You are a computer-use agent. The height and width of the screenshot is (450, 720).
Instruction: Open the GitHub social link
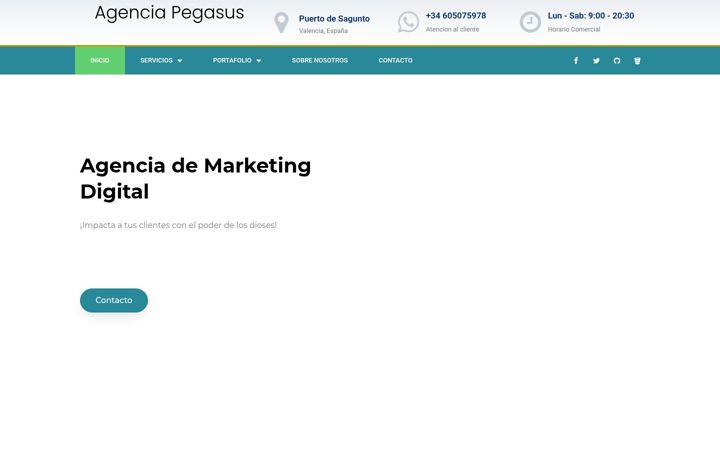click(617, 61)
